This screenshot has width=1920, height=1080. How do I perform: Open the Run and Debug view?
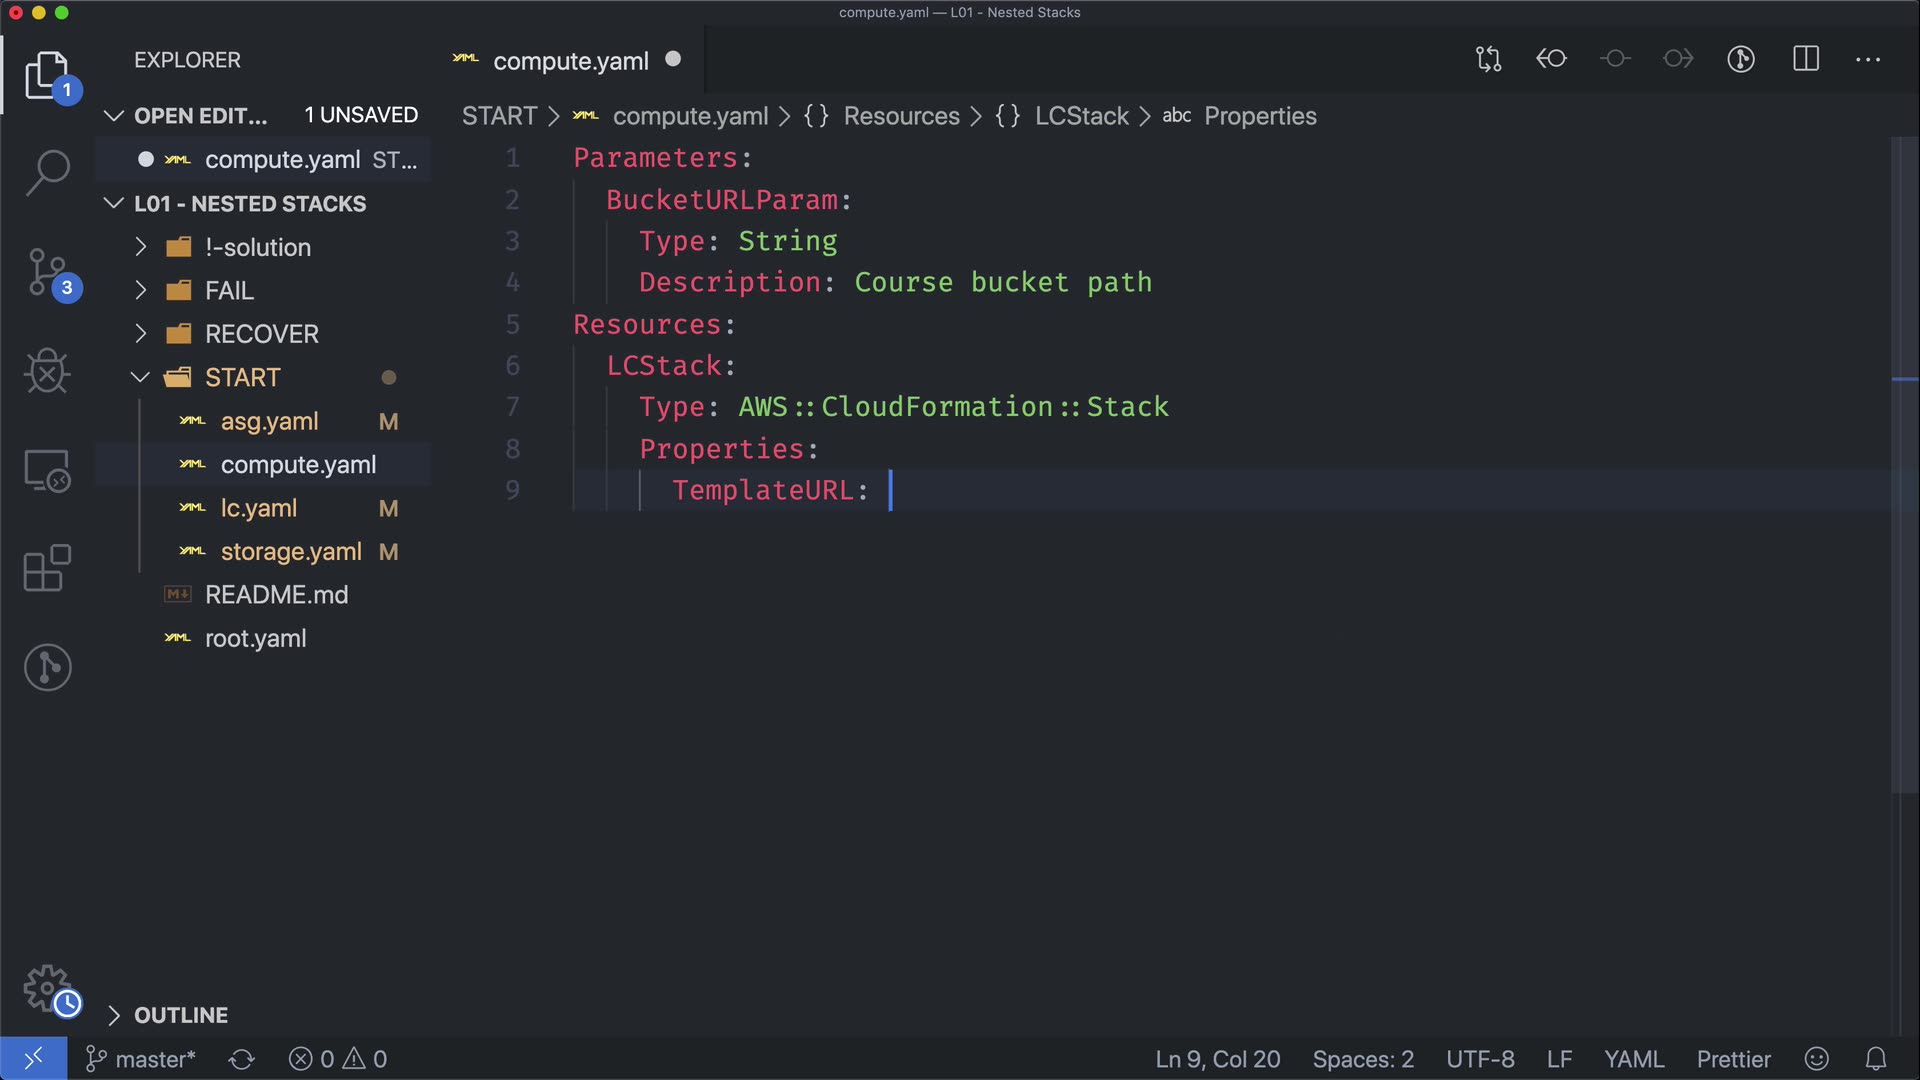[x=47, y=371]
